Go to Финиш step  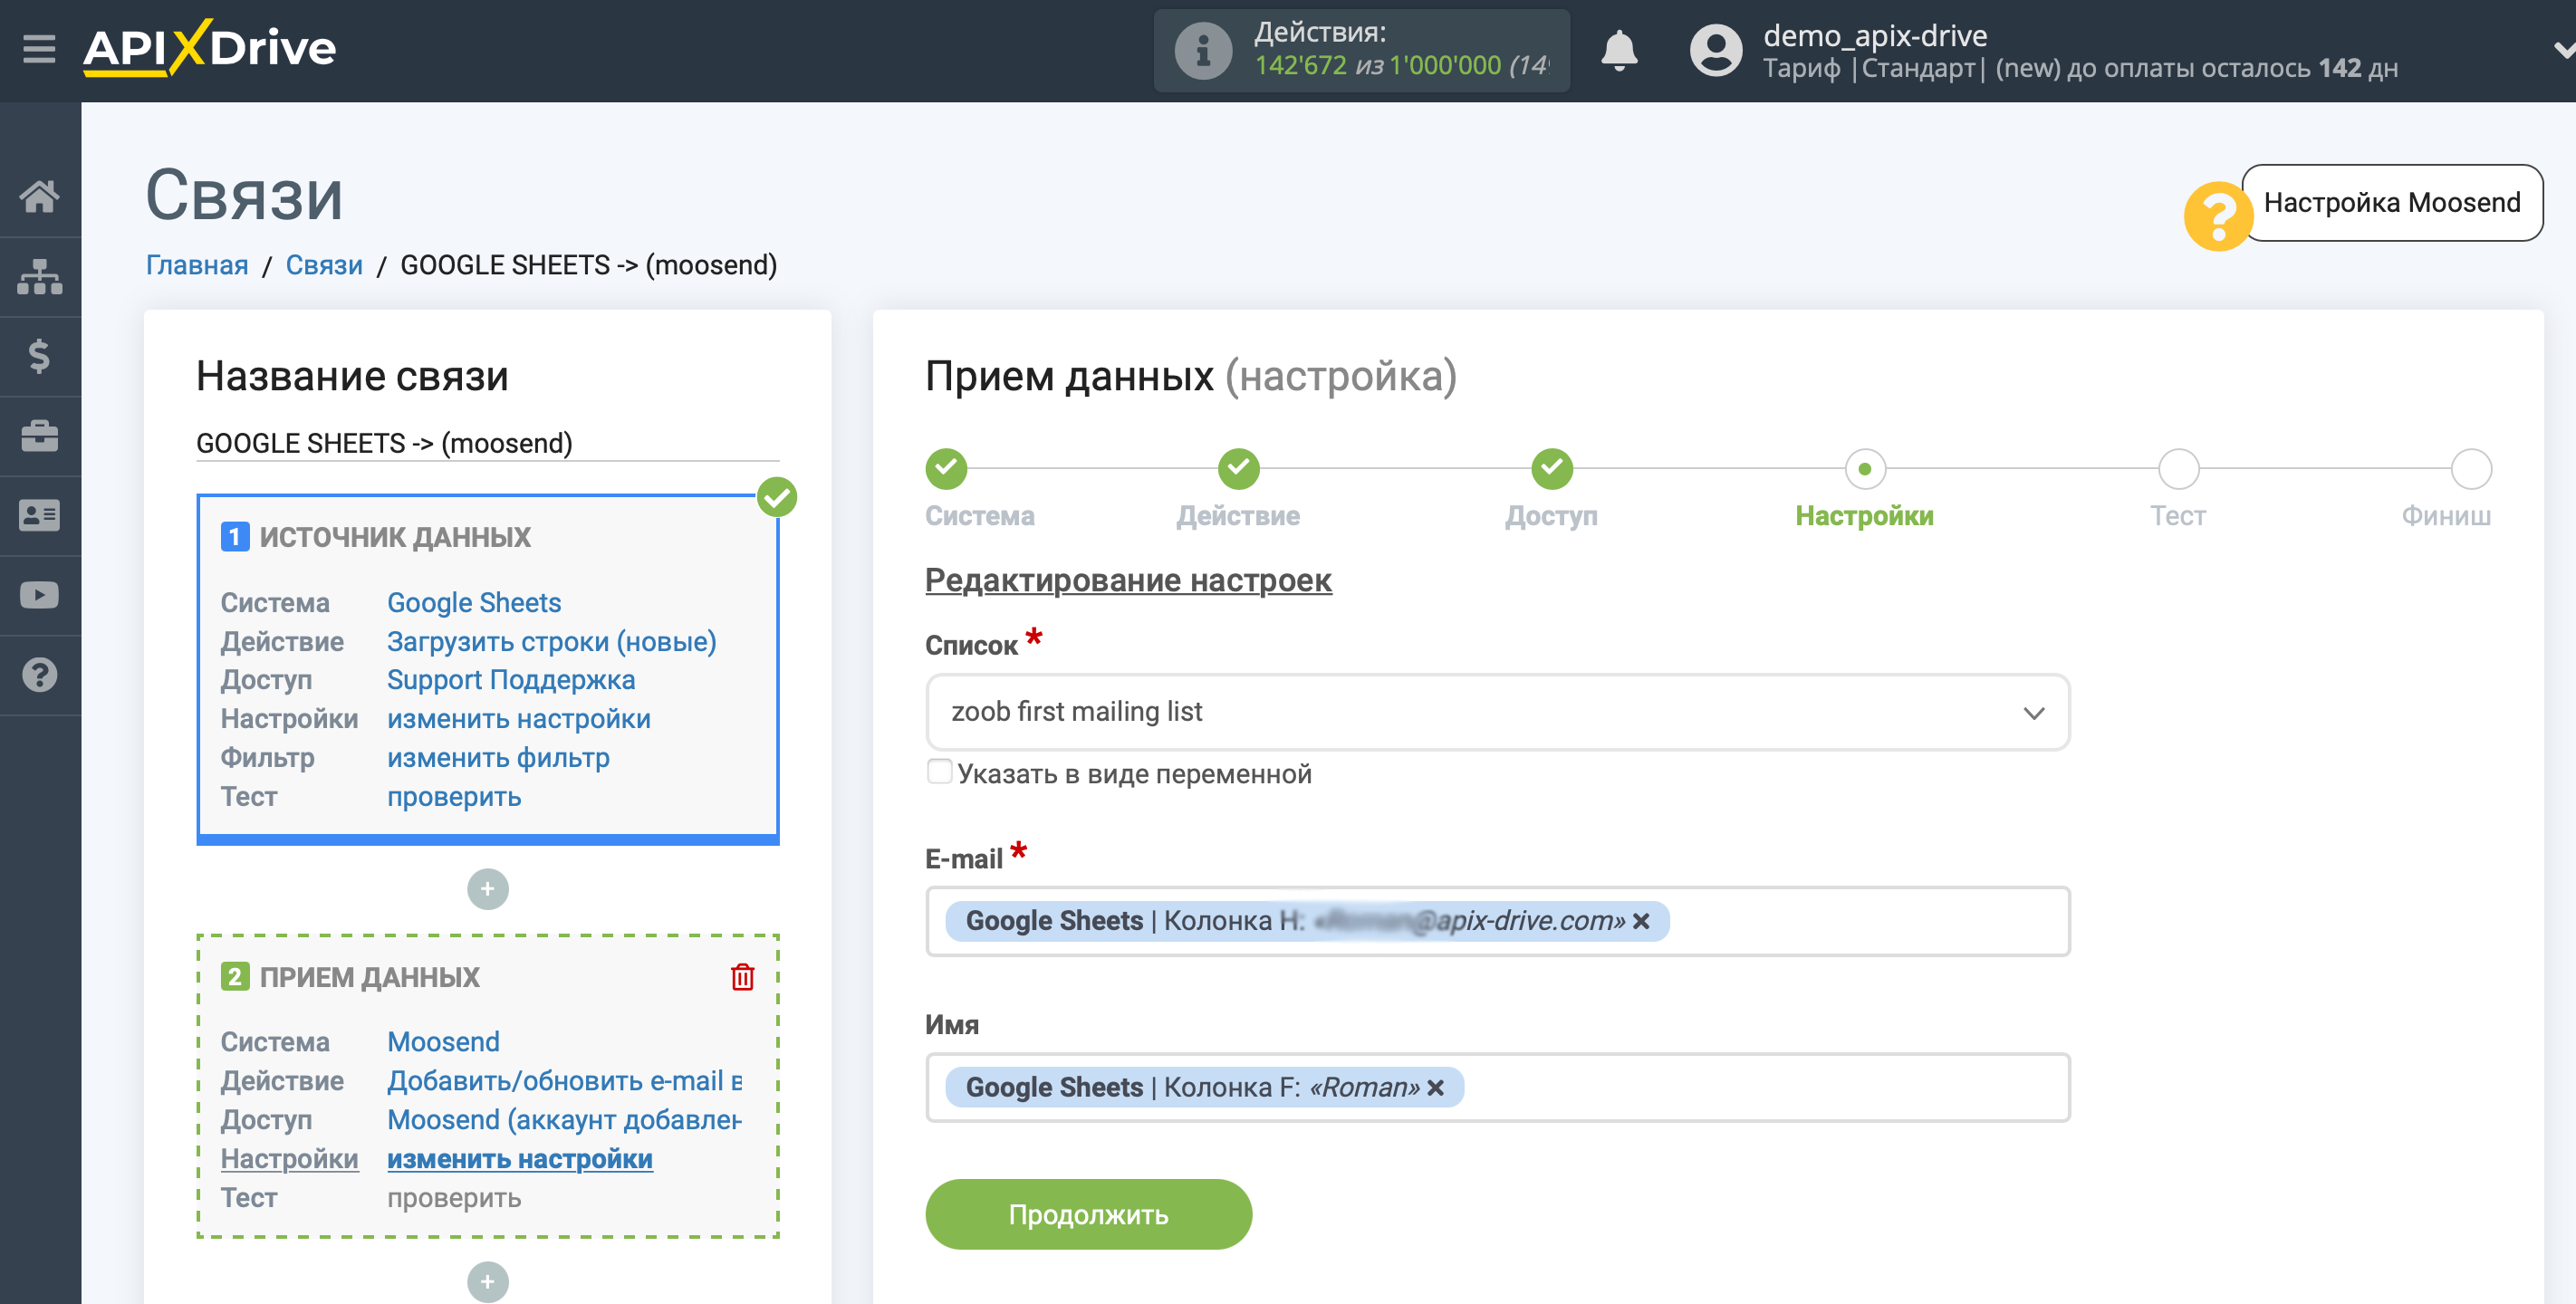(2471, 469)
